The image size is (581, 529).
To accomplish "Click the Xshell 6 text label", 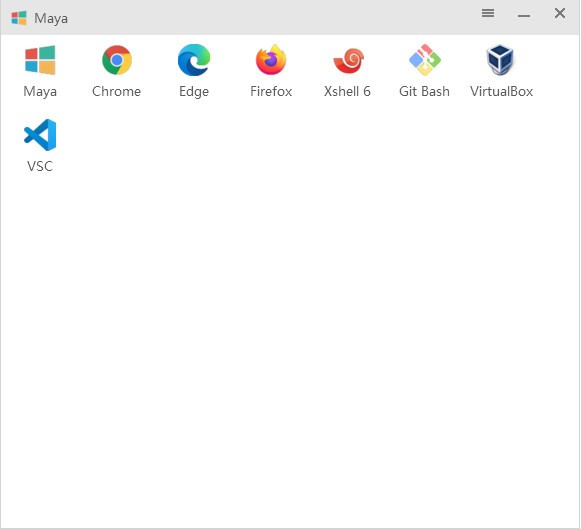I will (x=347, y=92).
